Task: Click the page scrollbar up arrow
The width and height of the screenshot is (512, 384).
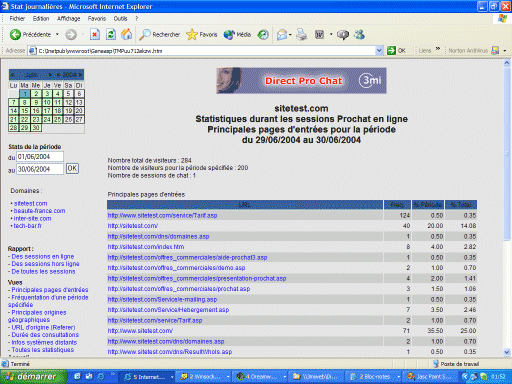Action: point(507,63)
